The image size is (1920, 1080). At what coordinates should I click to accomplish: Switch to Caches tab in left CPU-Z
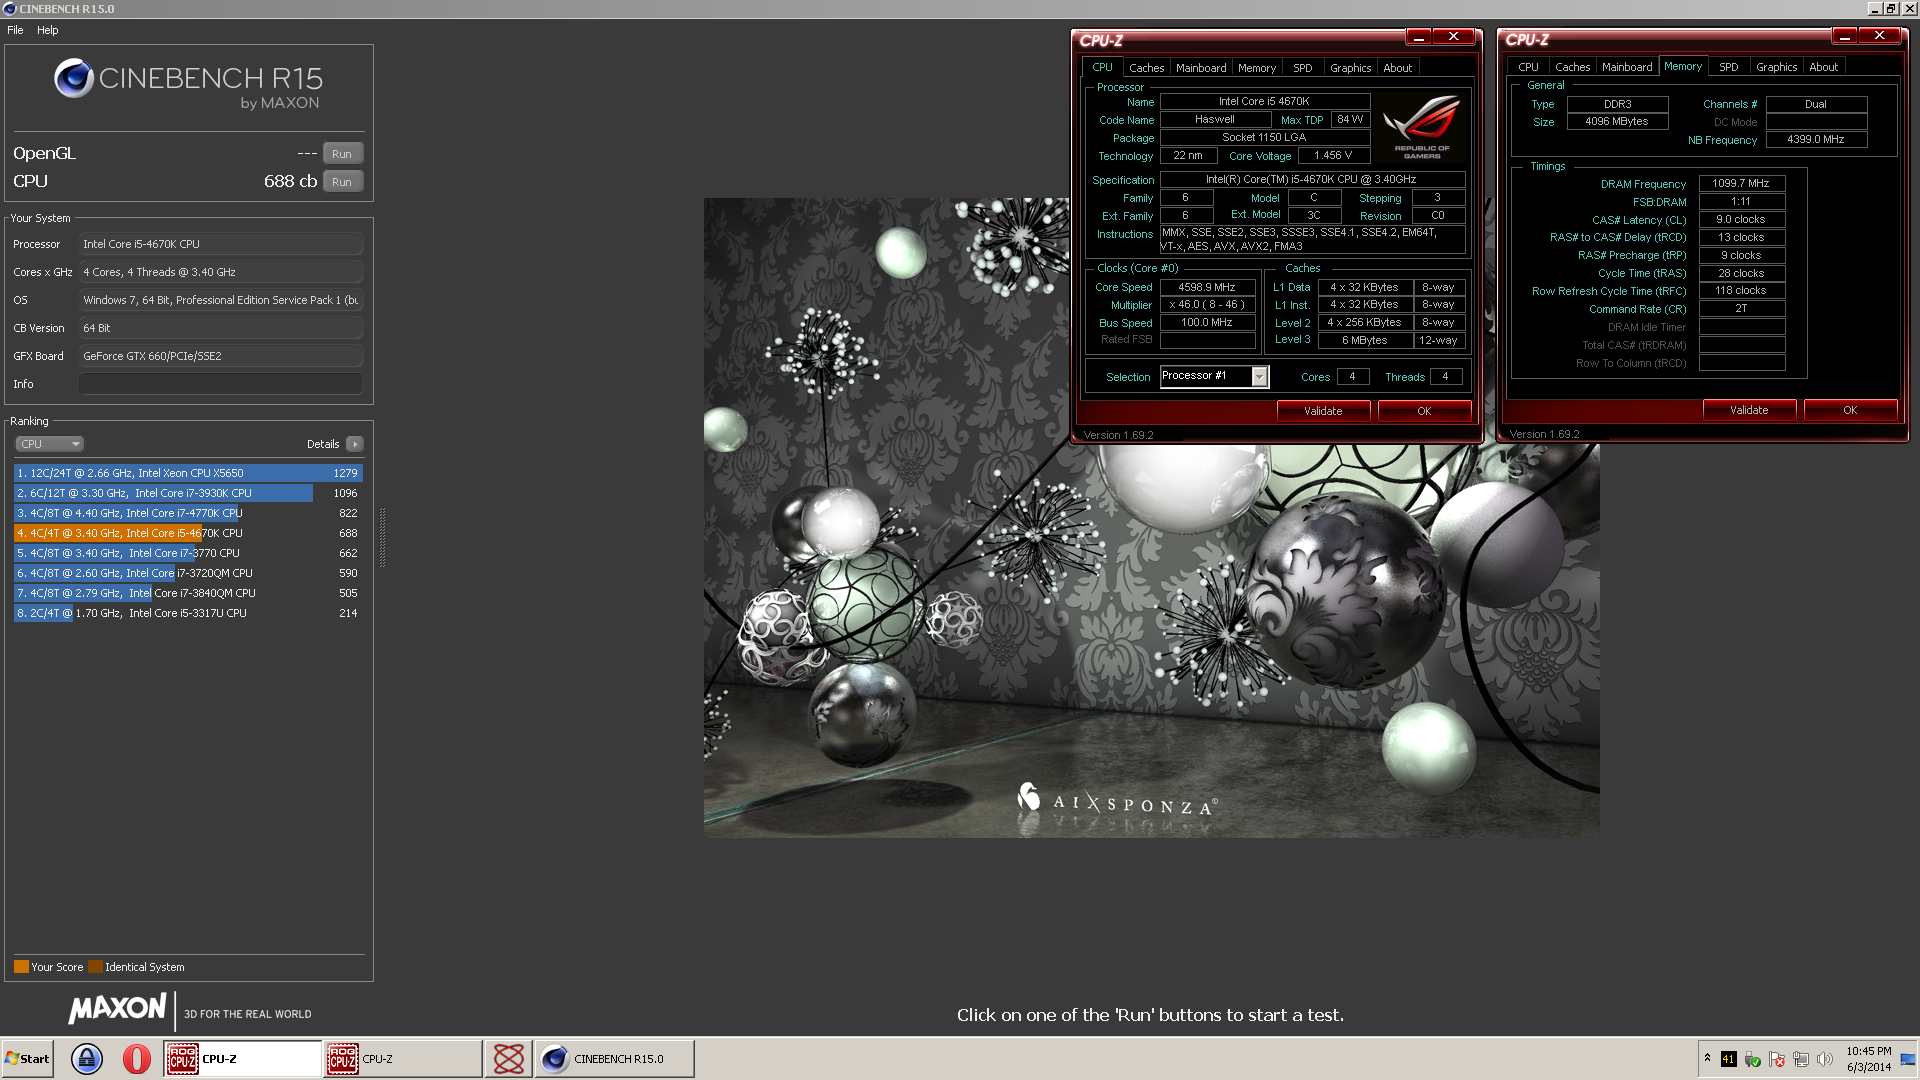click(x=1146, y=68)
